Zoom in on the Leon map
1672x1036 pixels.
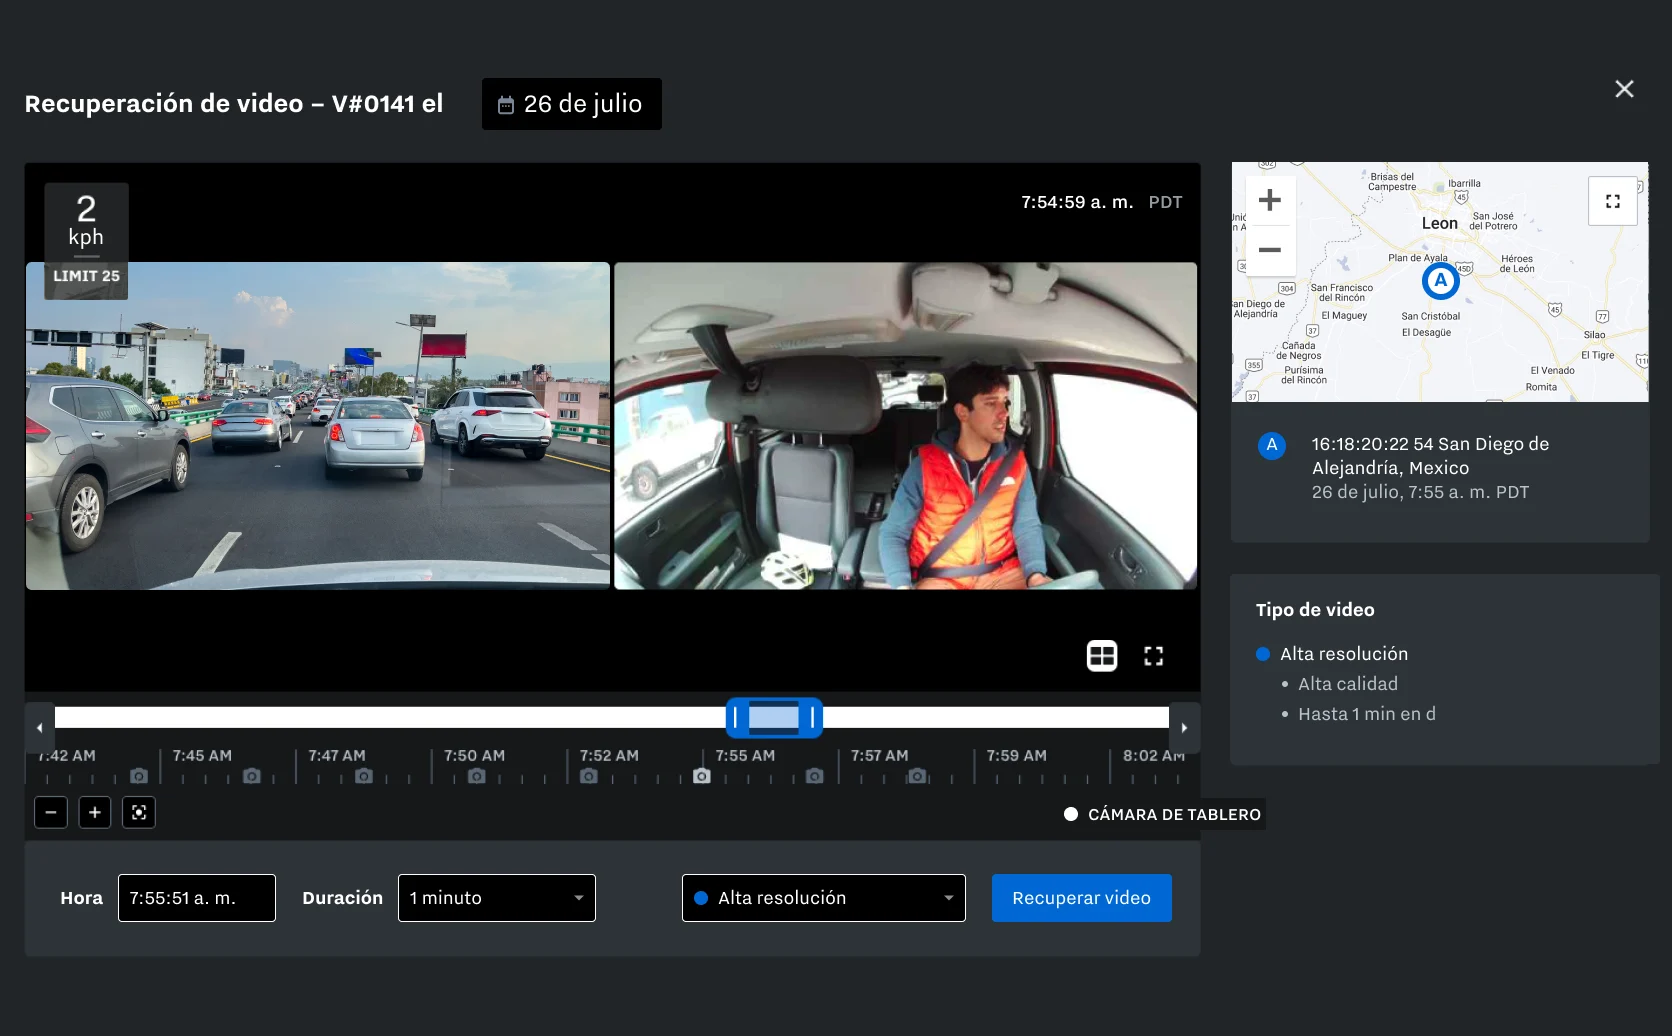click(x=1269, y=199)
